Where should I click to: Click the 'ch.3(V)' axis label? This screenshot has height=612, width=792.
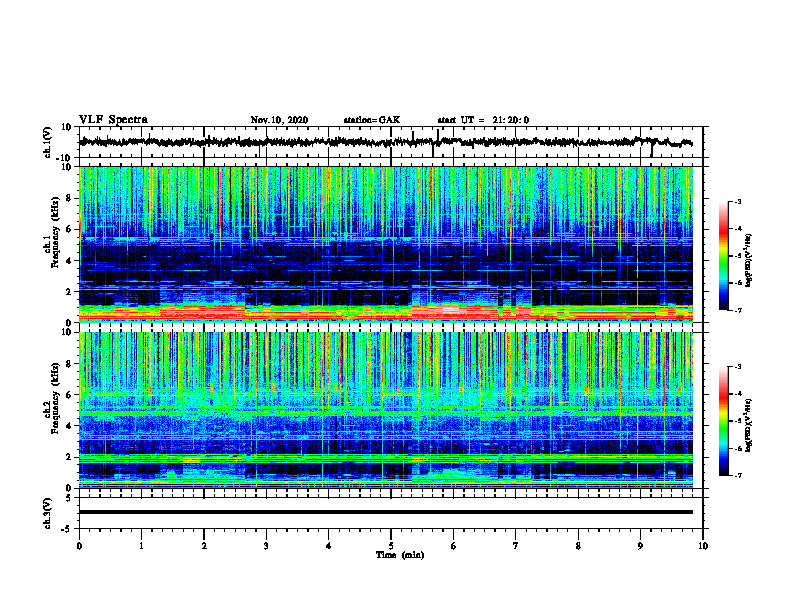(48, 513)
